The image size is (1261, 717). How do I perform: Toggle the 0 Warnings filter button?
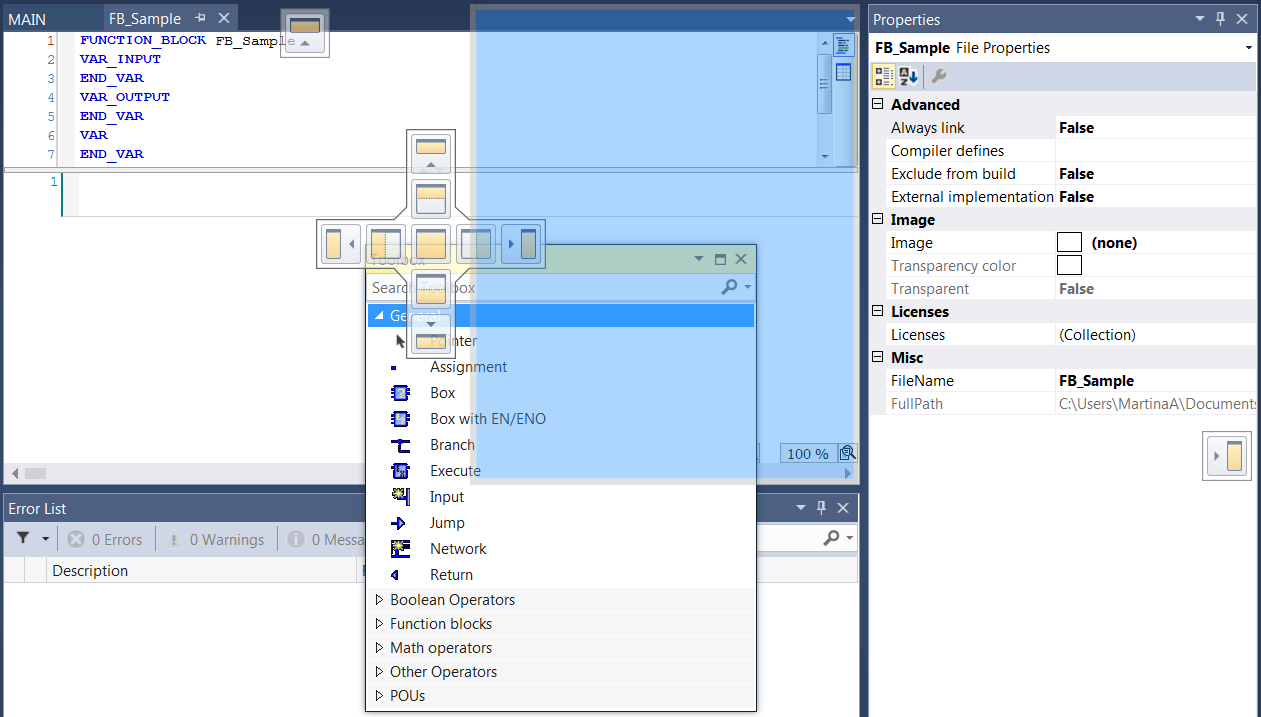(216, 539)
